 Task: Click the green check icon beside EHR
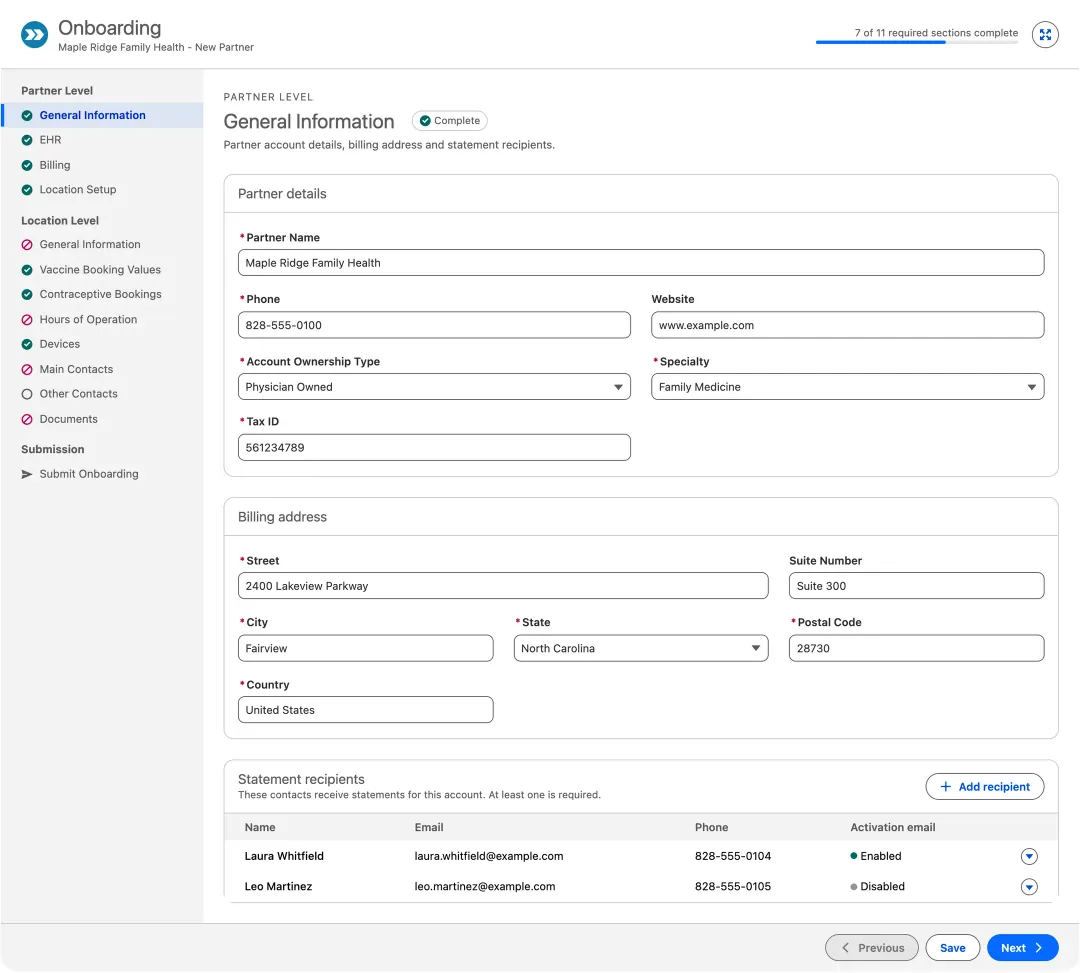point(27,140)
